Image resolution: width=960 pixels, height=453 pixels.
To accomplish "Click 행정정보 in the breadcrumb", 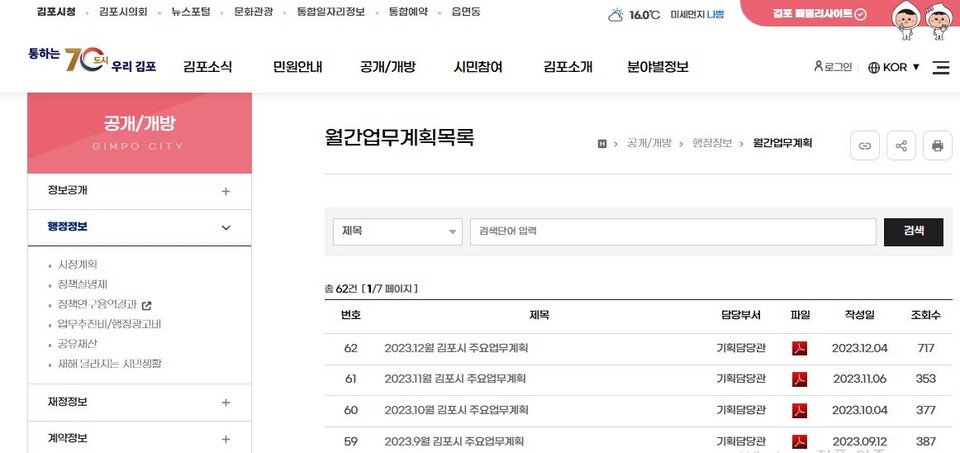I will tap(712, 143).
